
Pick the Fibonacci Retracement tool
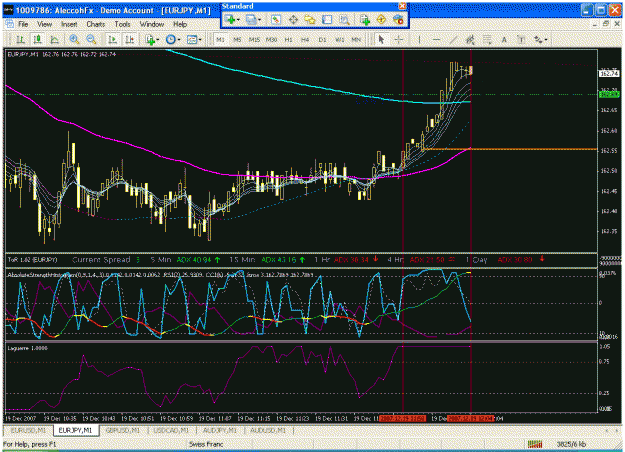pos(487,39)
